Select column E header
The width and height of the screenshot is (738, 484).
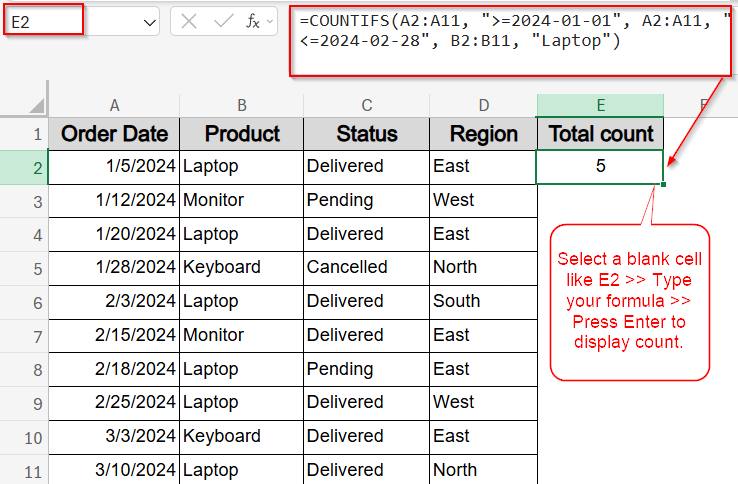click(x=601, y=105)
